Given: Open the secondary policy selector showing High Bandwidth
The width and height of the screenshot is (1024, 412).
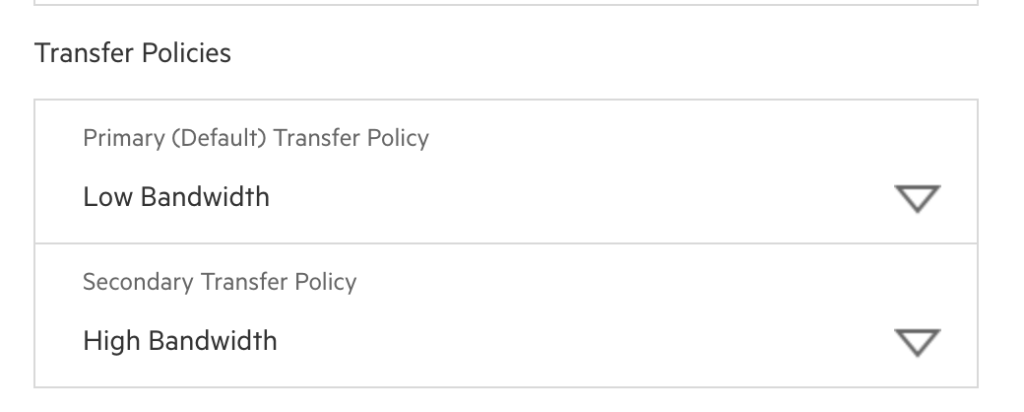Looking at the screenshot, I should pos(506,341).
